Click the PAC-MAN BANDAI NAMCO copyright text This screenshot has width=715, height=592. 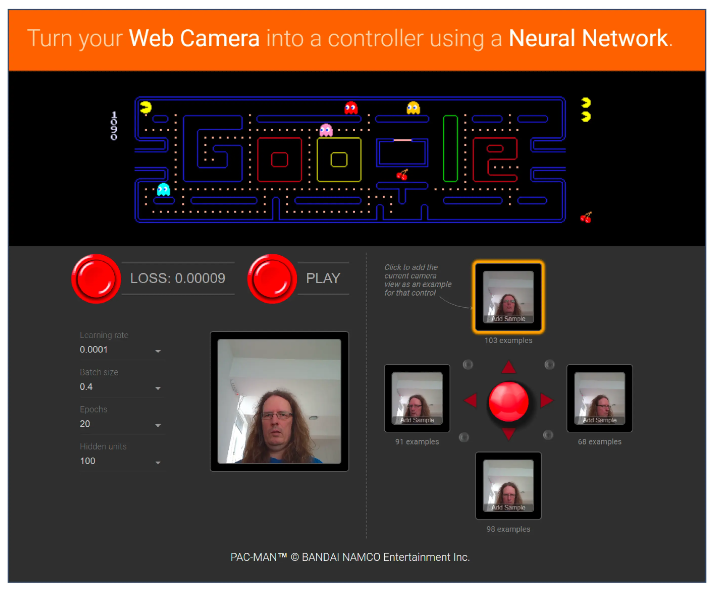[x=350, y=557]
